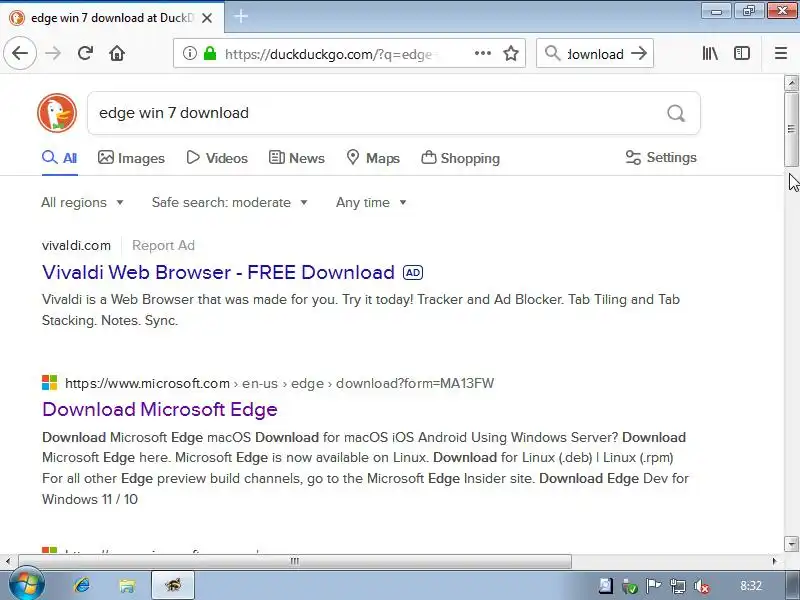Viewport: 800px width, 600px height.
Task: Open the Safe search: moderate dropdown
Action: click(230, 203)
